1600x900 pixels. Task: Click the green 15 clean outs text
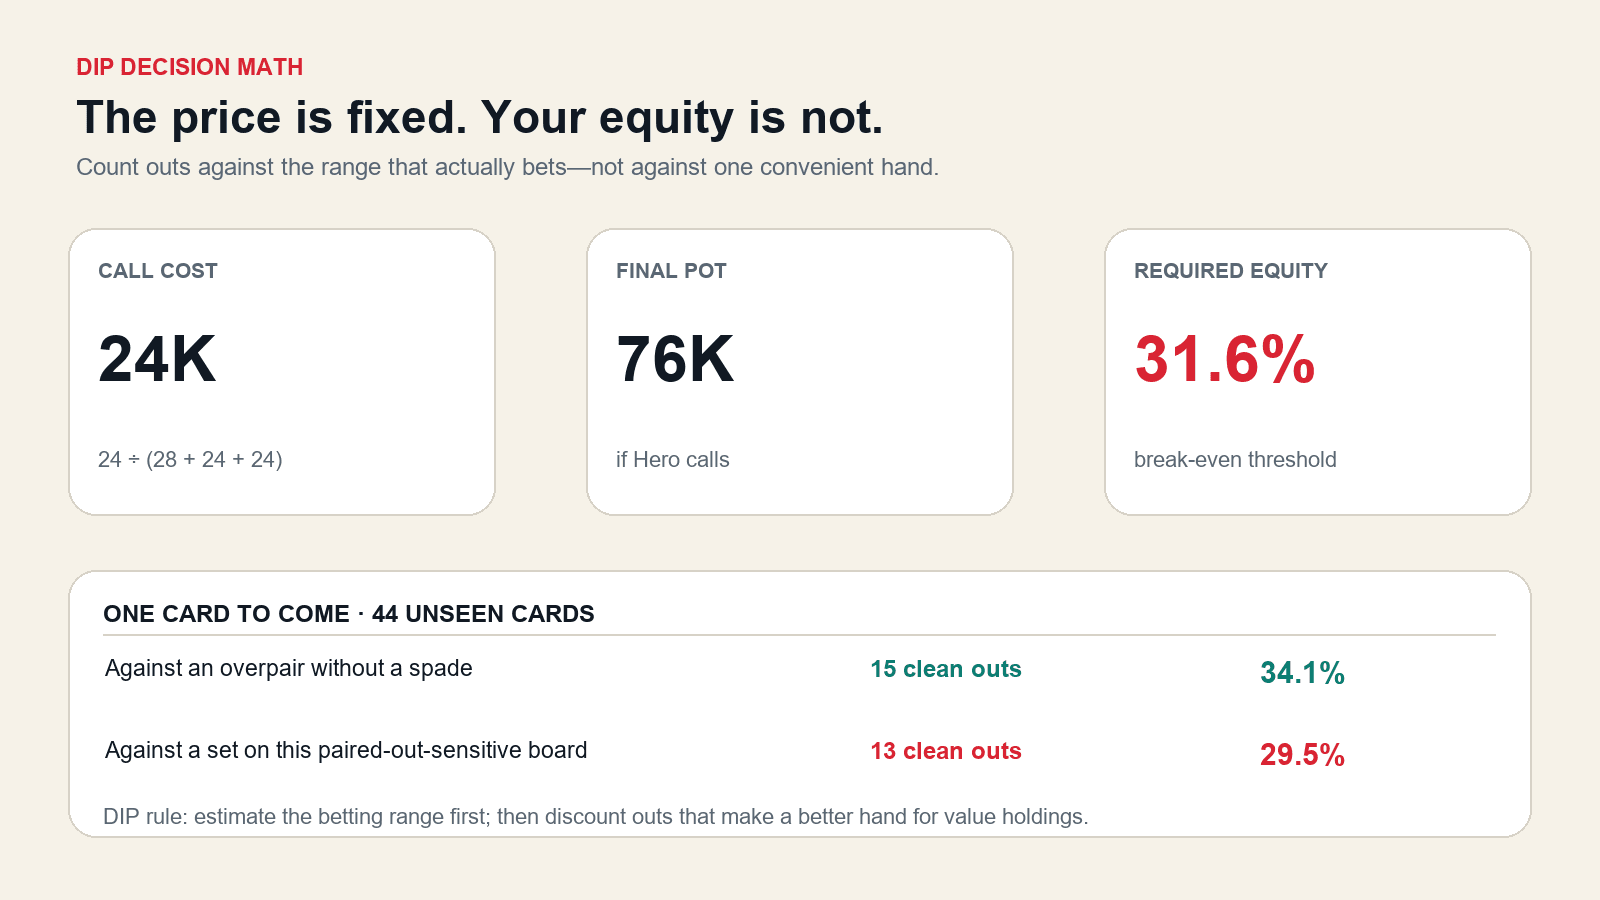pyautogui.click(x=946, y=669)
